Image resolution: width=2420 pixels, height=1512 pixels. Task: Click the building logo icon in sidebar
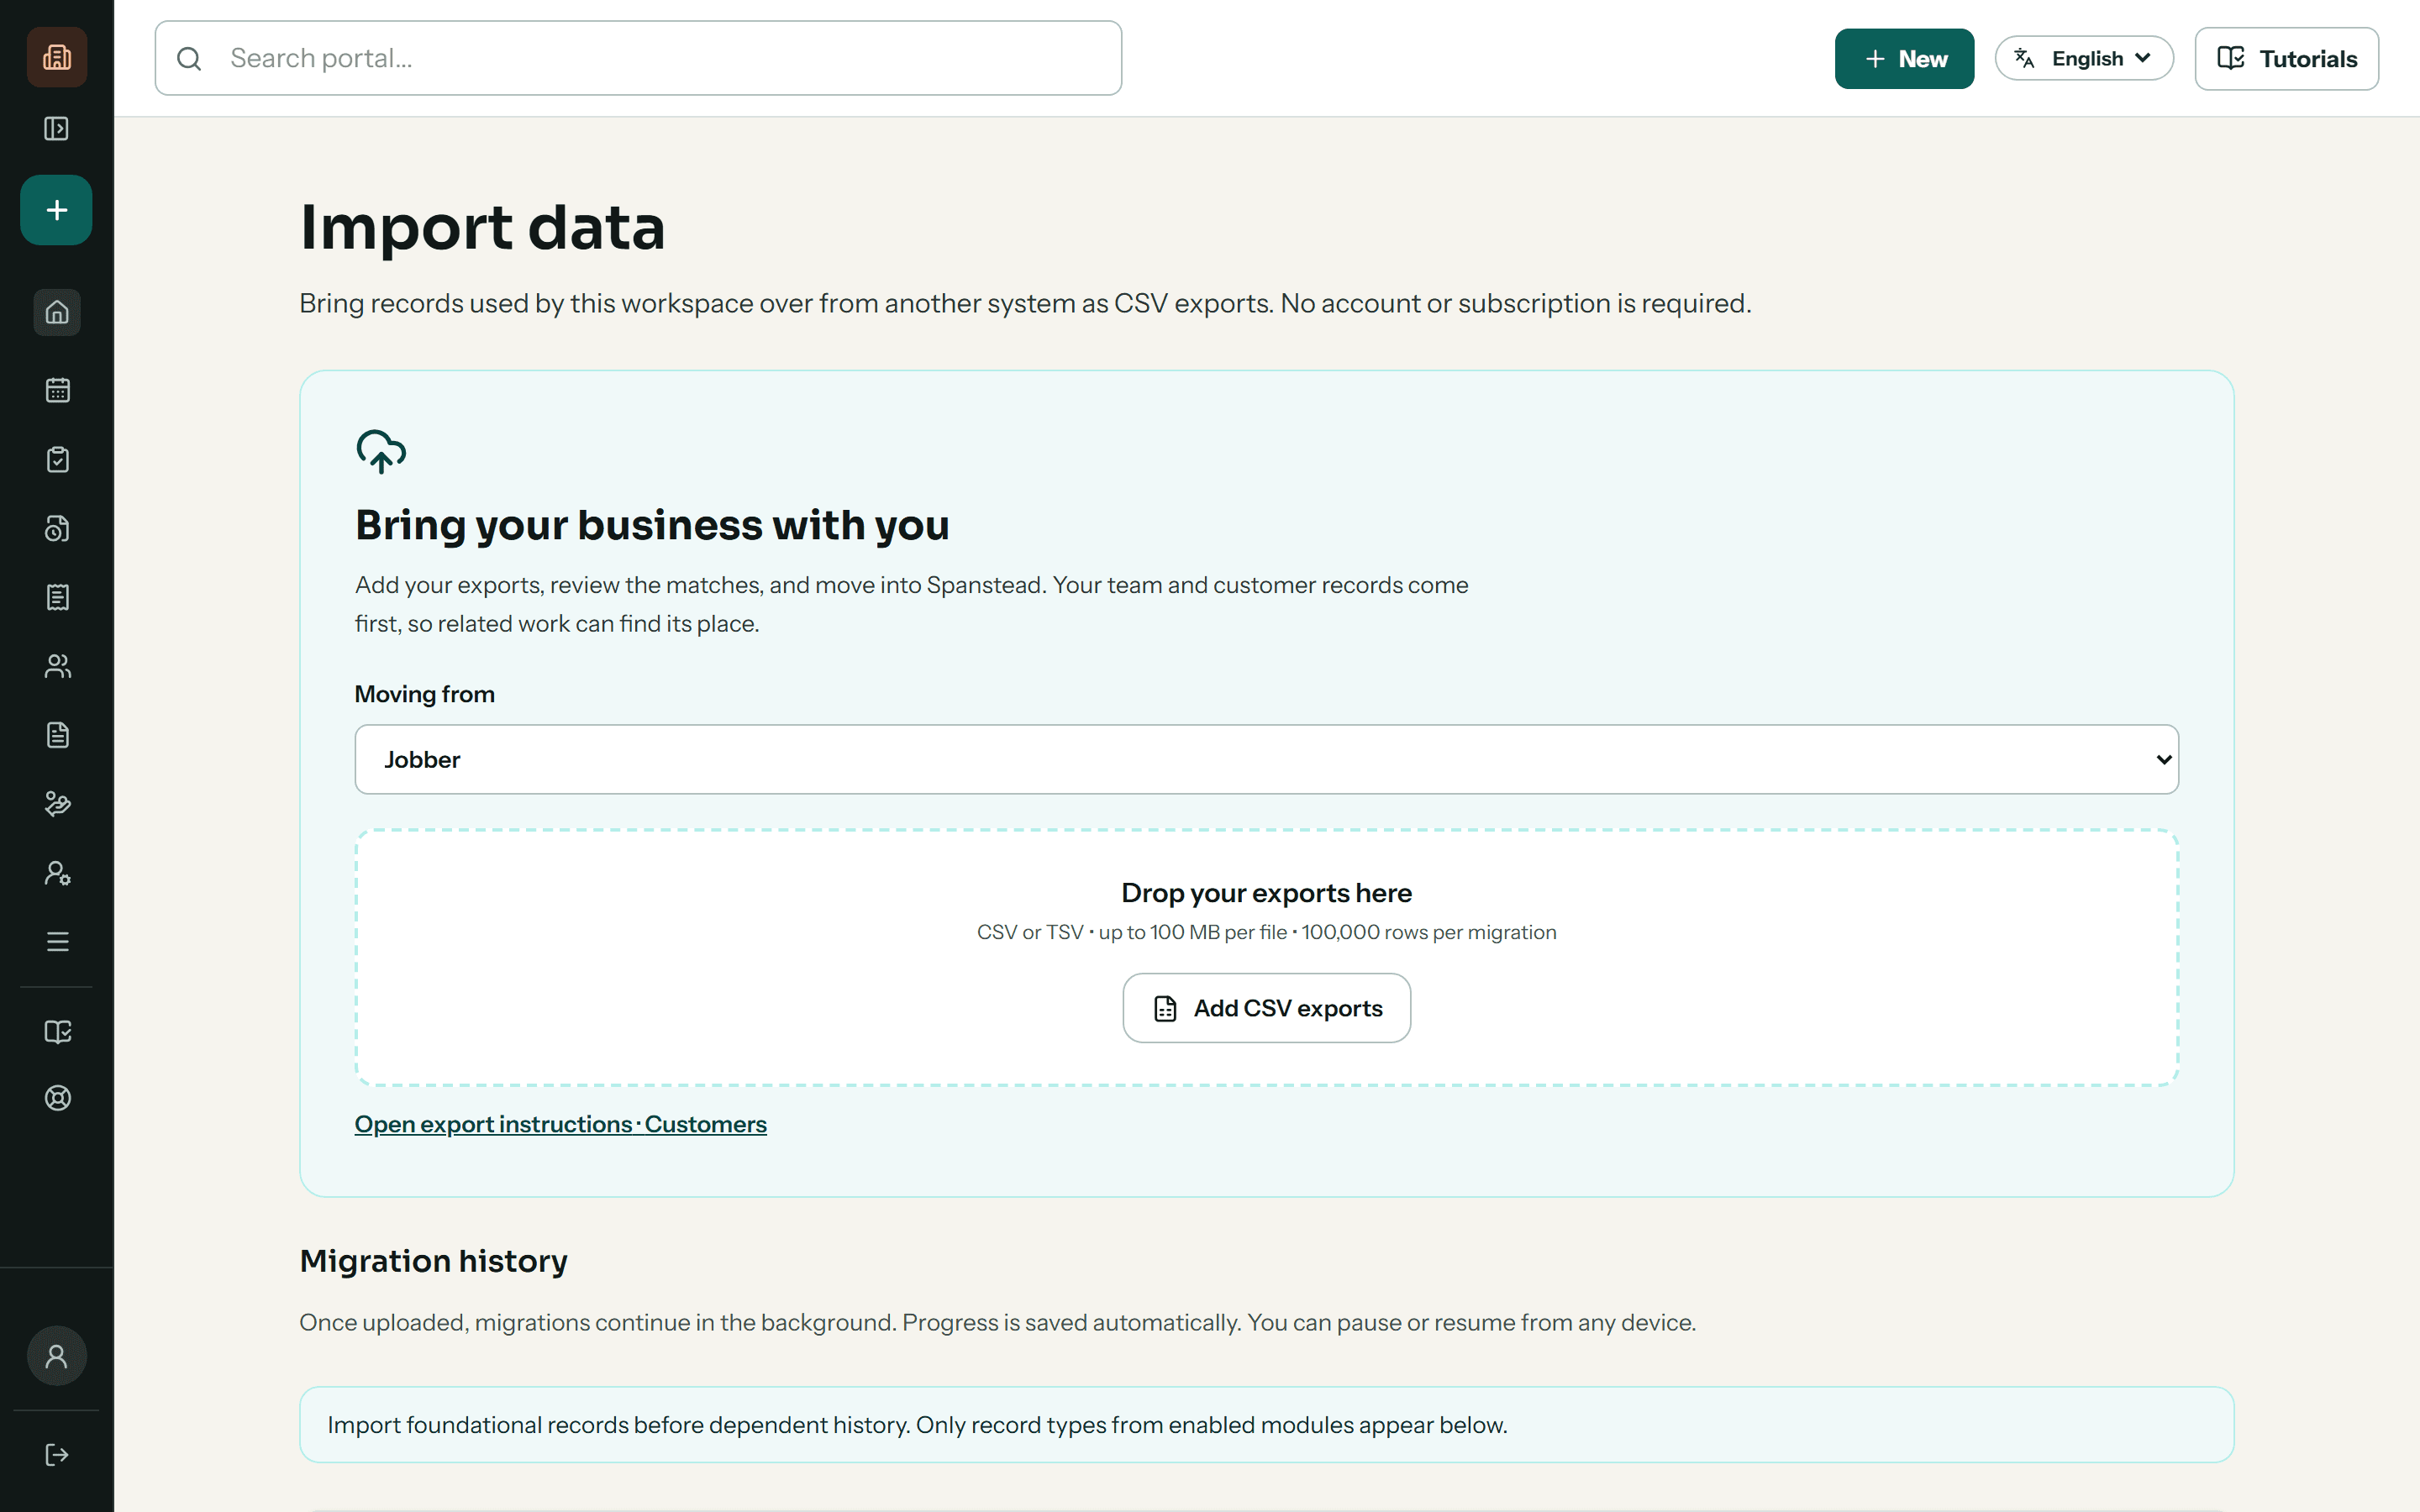pos(57,57)
